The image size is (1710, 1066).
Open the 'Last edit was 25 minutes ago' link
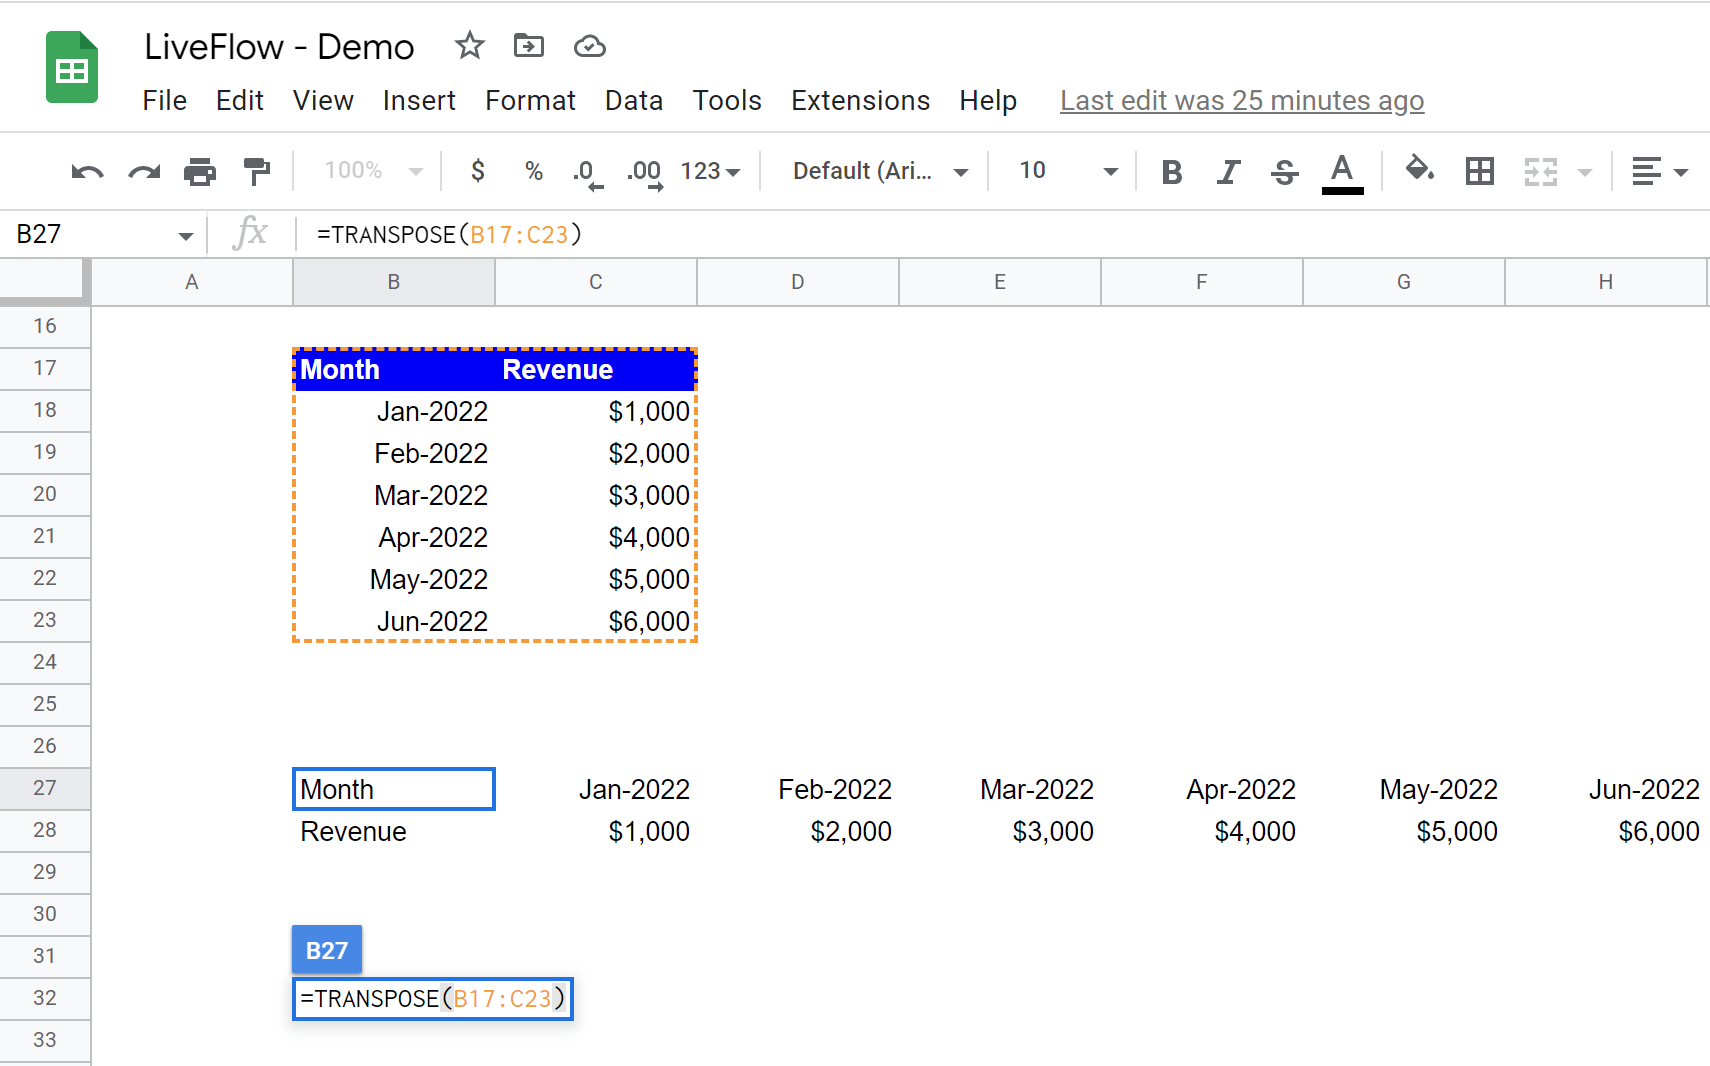[x=1242, y=101]
